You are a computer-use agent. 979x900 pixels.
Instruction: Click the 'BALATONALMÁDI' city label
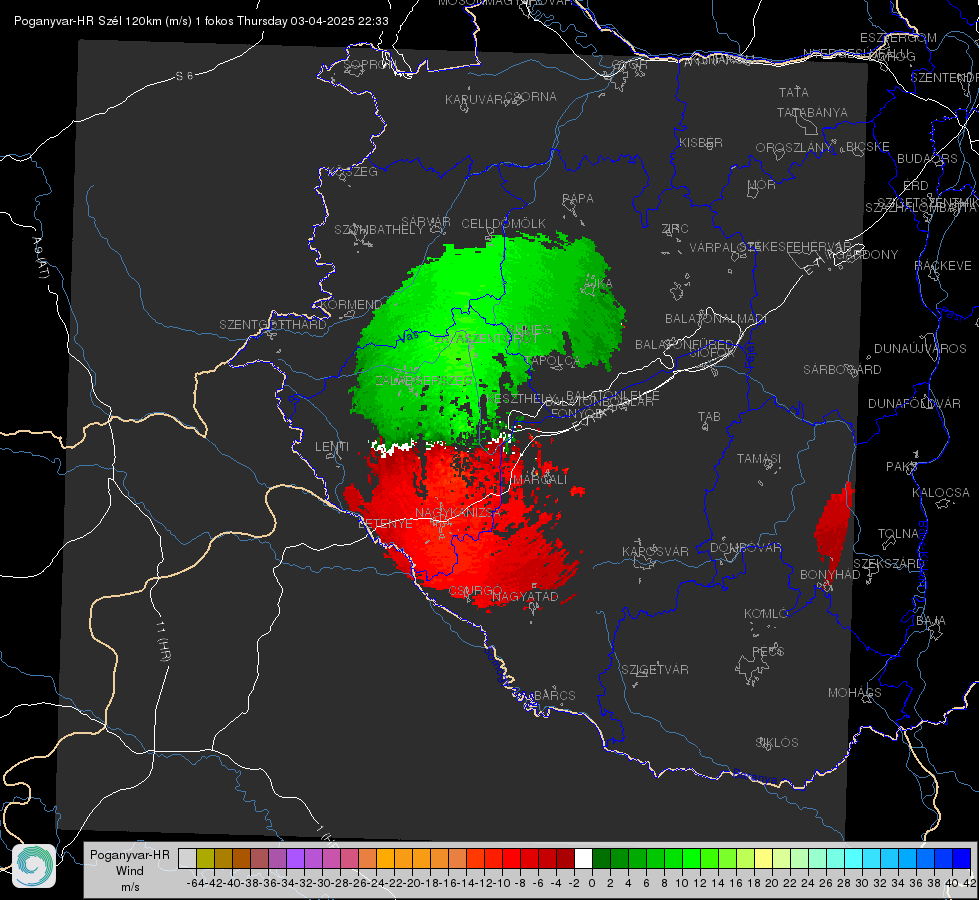716,319
